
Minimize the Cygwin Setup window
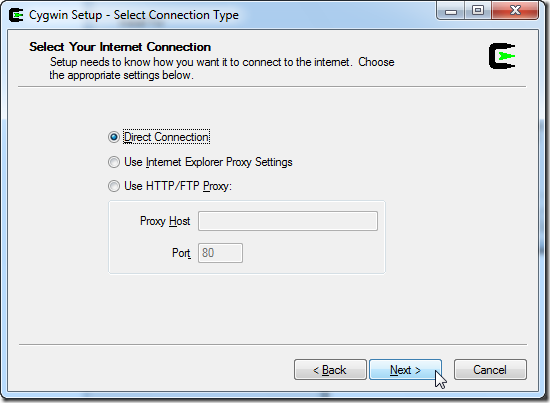(451, 11)
